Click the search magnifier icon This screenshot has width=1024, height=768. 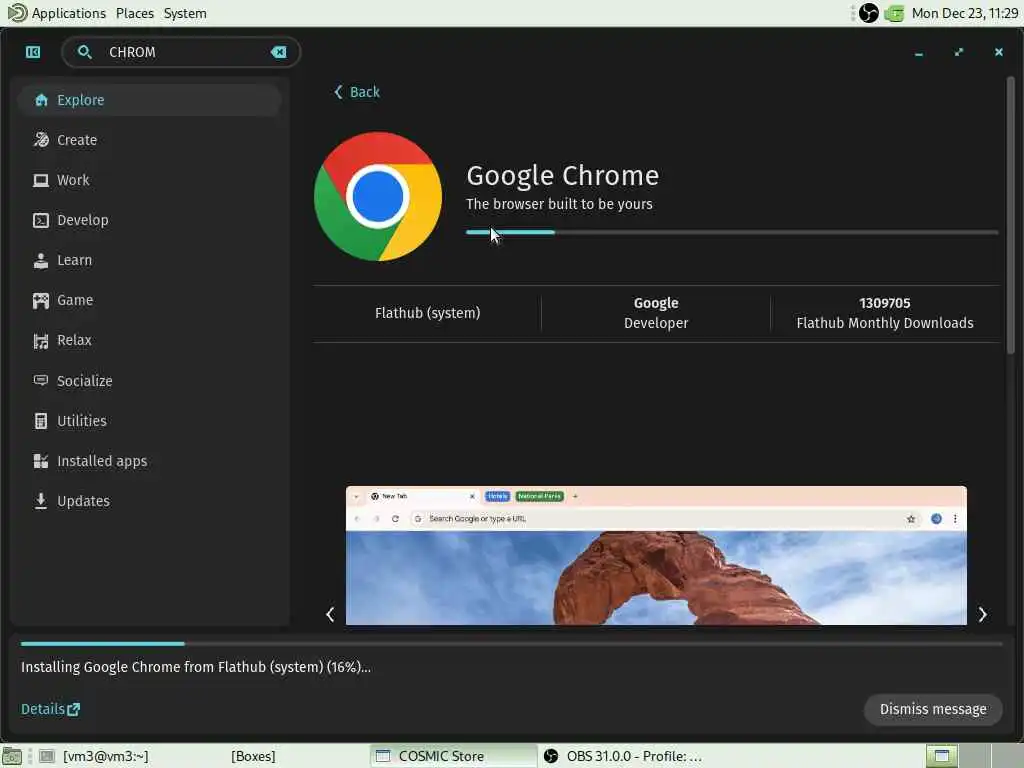[84, 52]
